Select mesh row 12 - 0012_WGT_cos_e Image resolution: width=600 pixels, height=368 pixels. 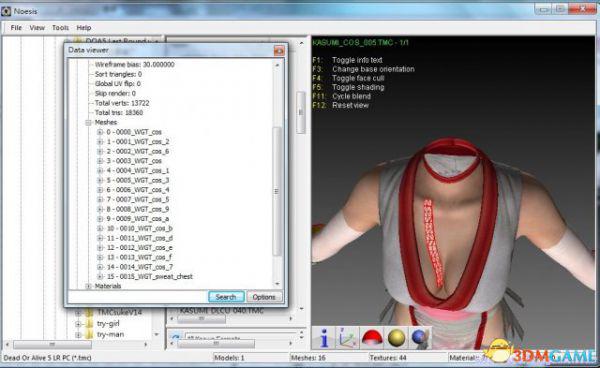pos(140,248)
